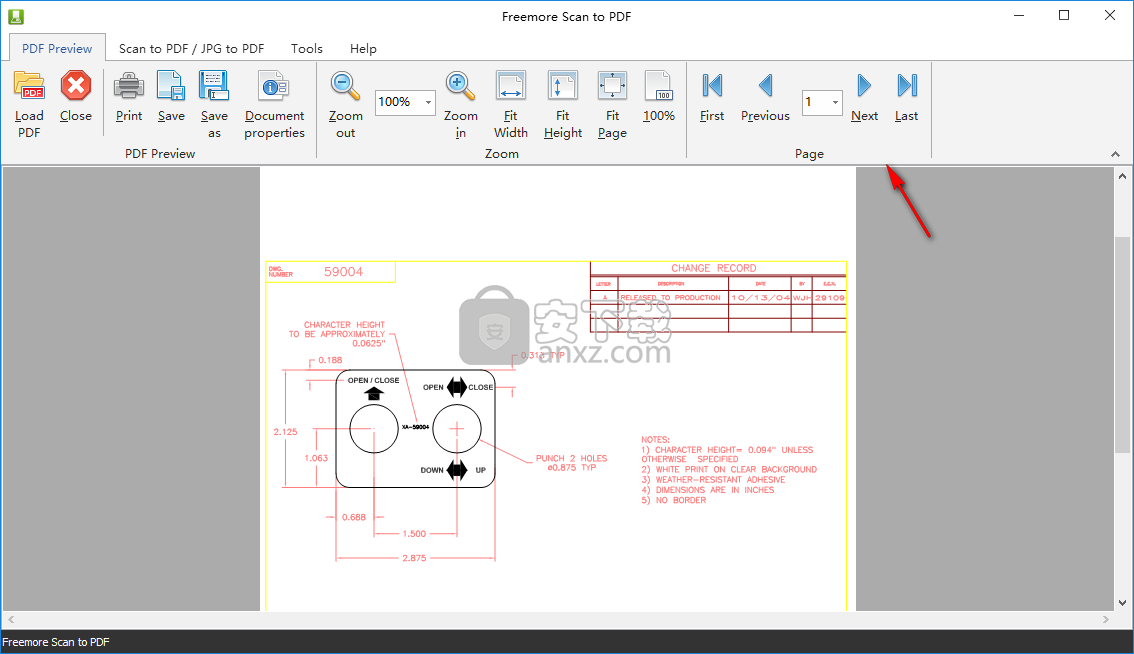Minimize the Freemore window

click(1019, 16)
